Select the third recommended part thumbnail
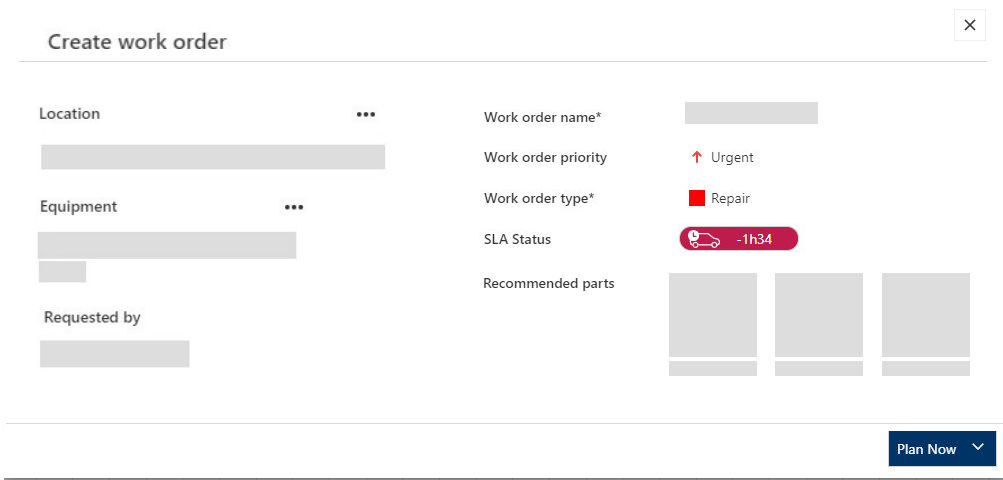 926,315
